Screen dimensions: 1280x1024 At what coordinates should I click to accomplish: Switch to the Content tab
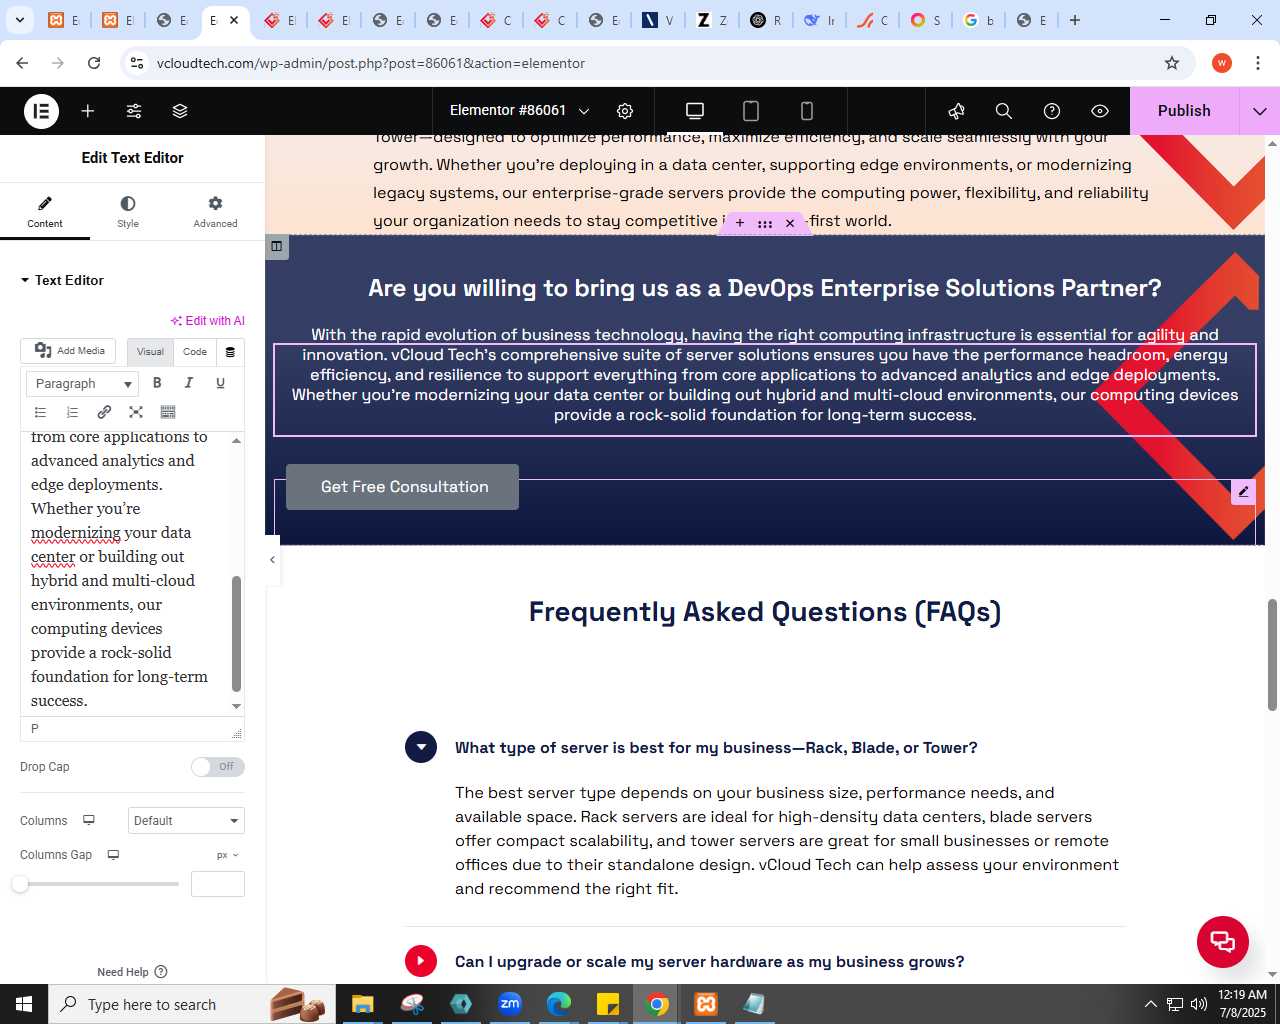pyautogui.click(x=45, y=212)
